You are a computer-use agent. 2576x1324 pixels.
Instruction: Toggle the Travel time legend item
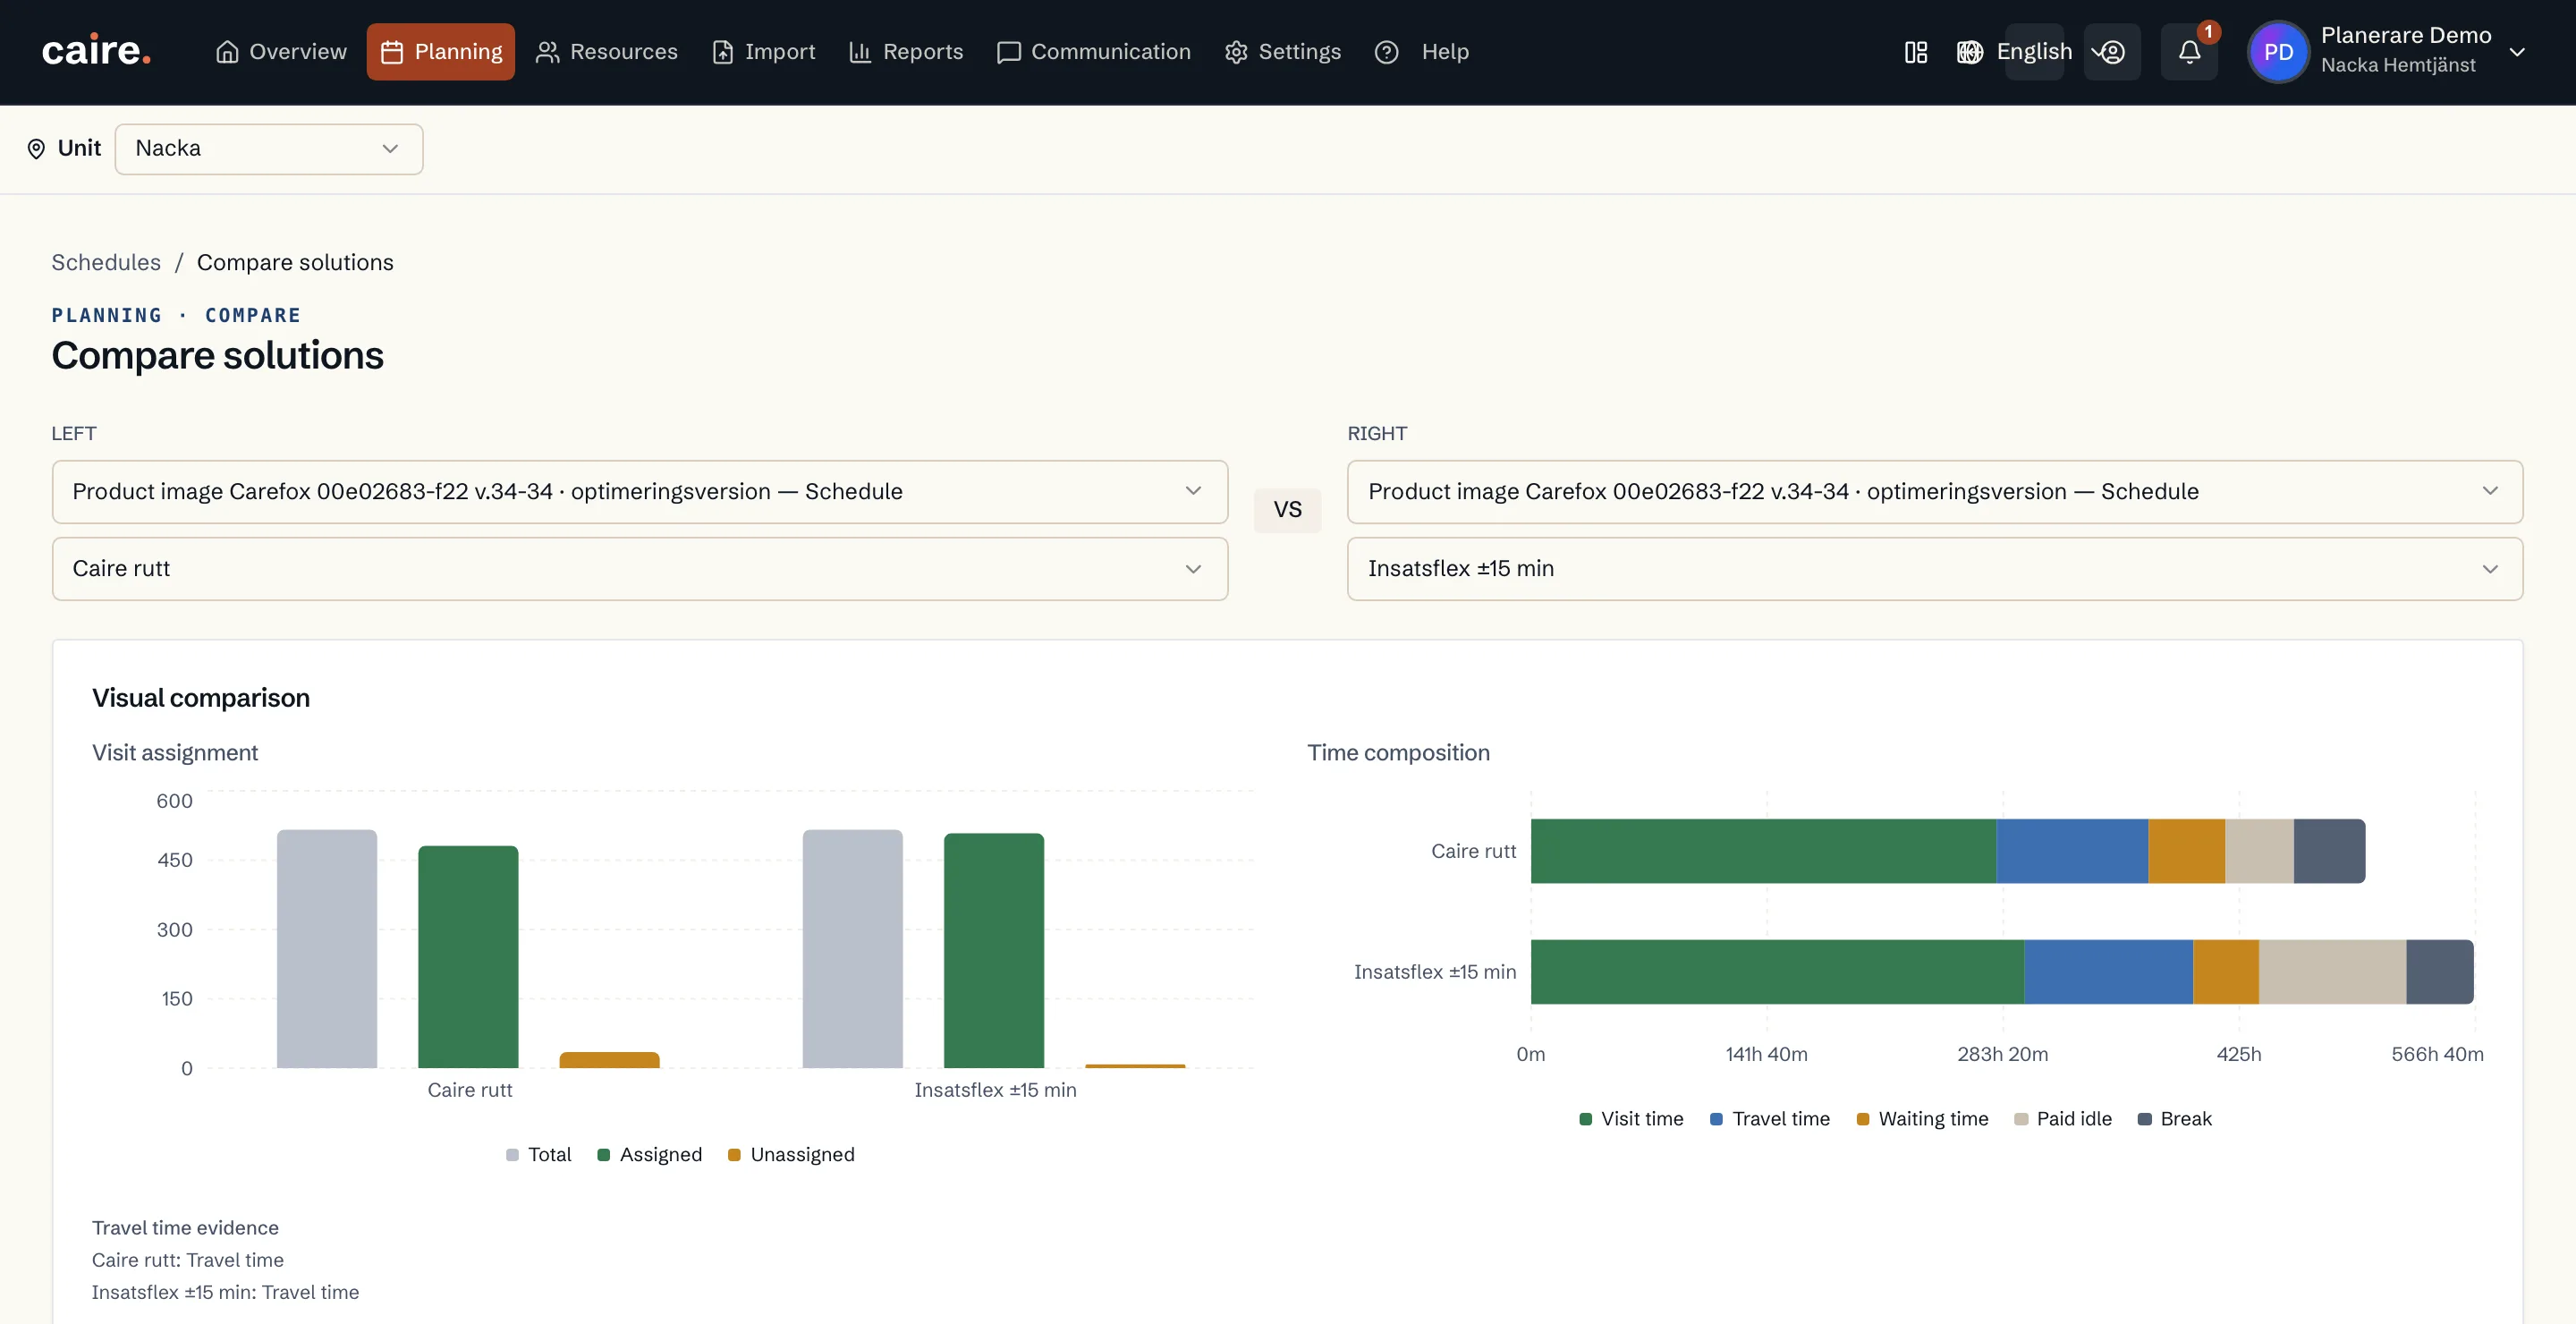1770,1119
